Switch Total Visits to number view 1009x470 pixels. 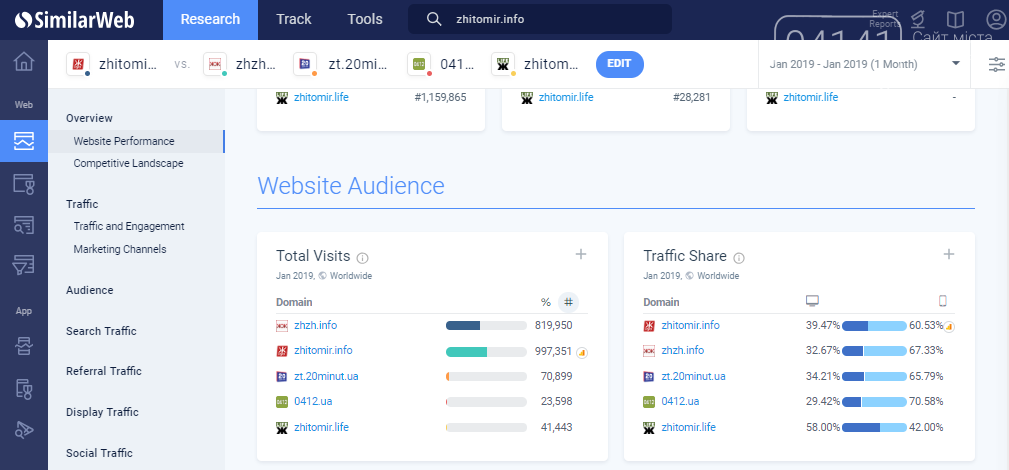tap(568, 301)
